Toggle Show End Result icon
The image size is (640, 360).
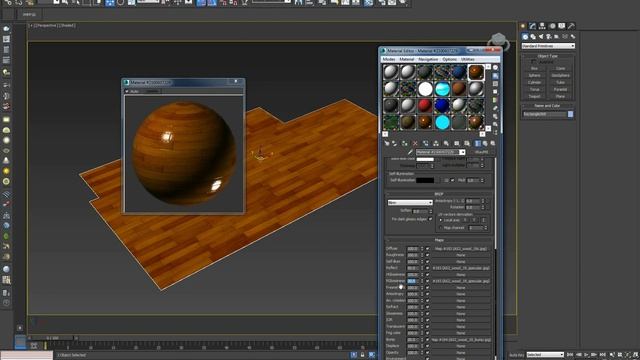pos(478,143)
